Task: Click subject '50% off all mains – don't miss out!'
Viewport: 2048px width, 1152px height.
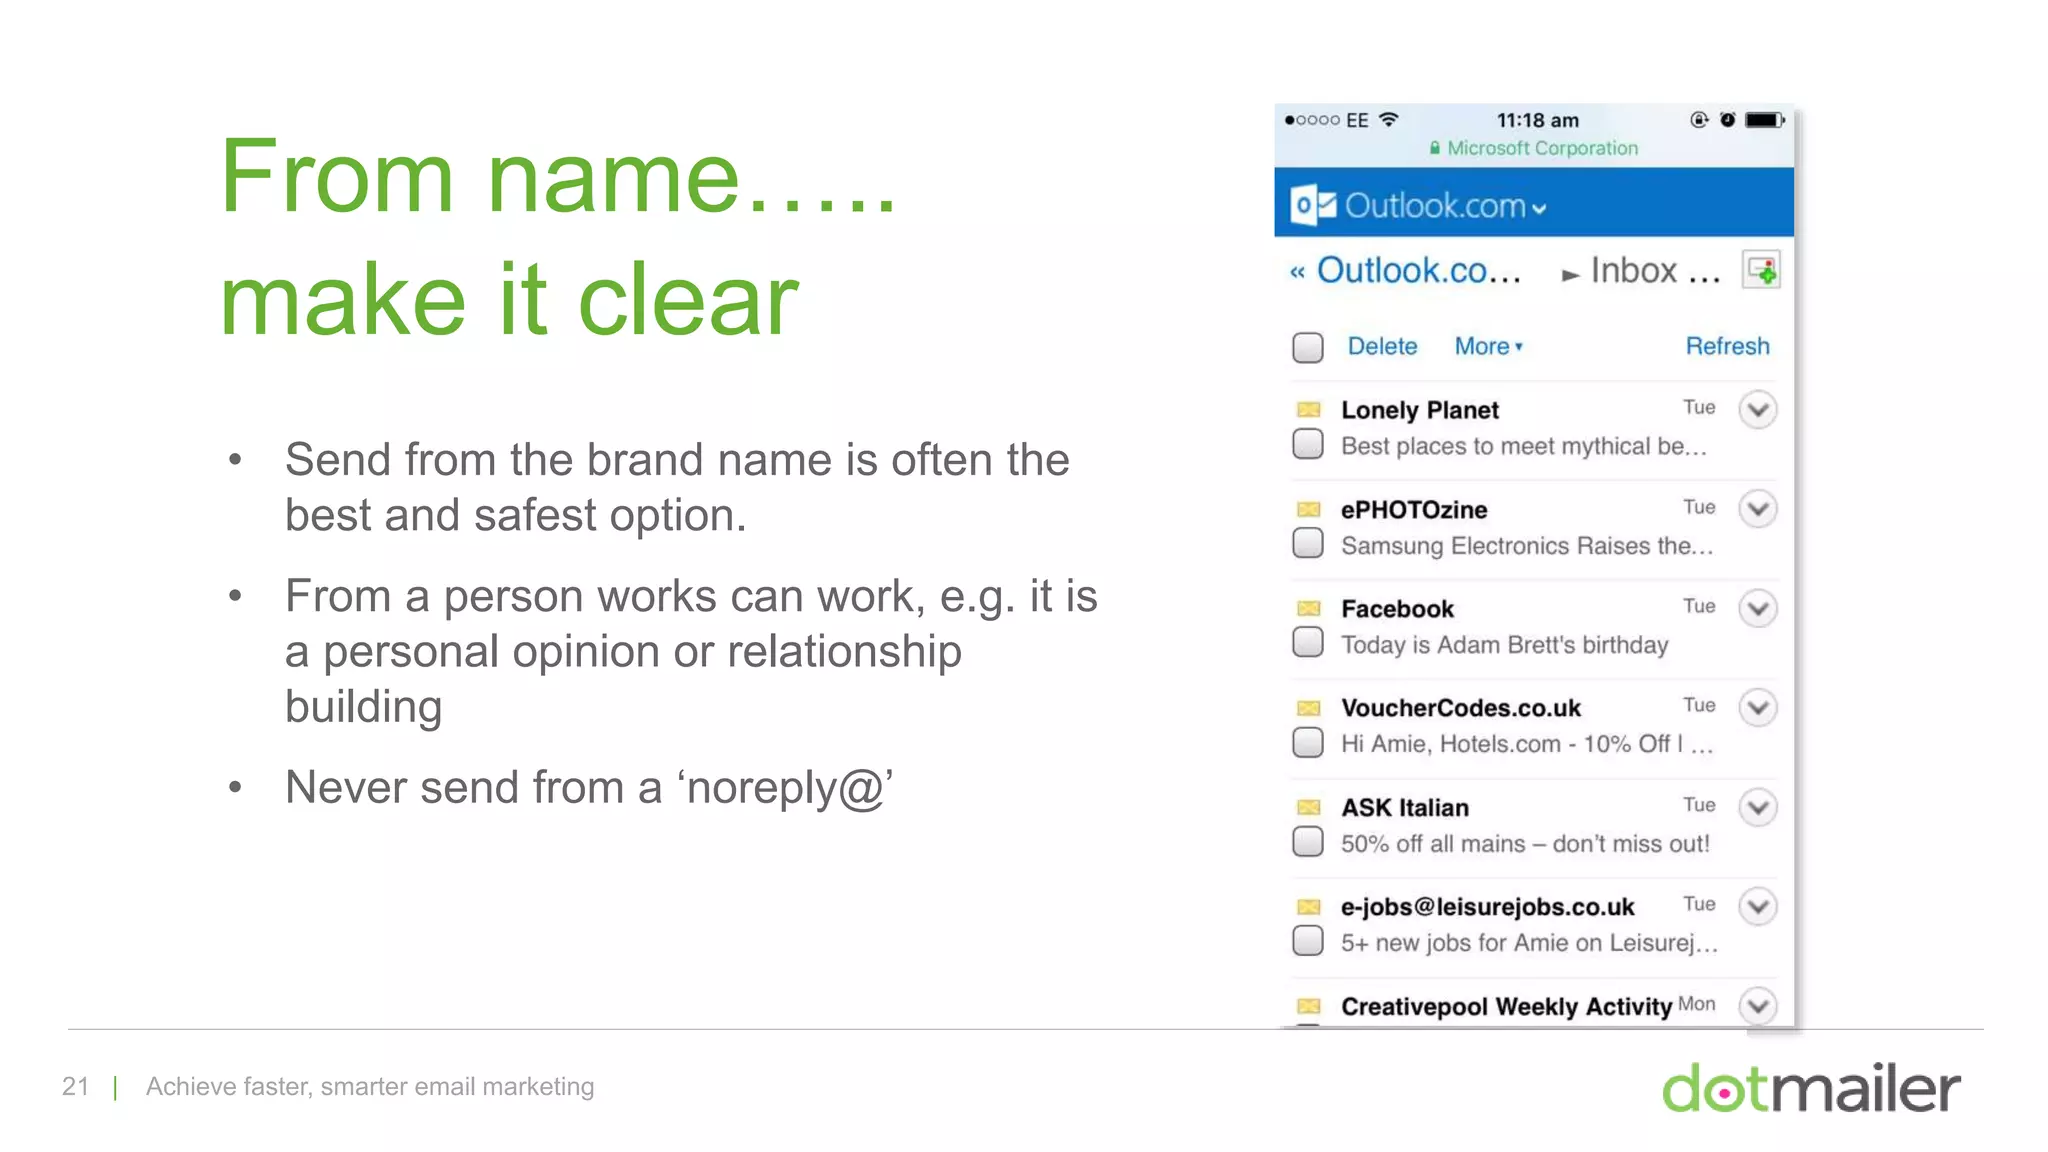Action: coord(1525,844)
